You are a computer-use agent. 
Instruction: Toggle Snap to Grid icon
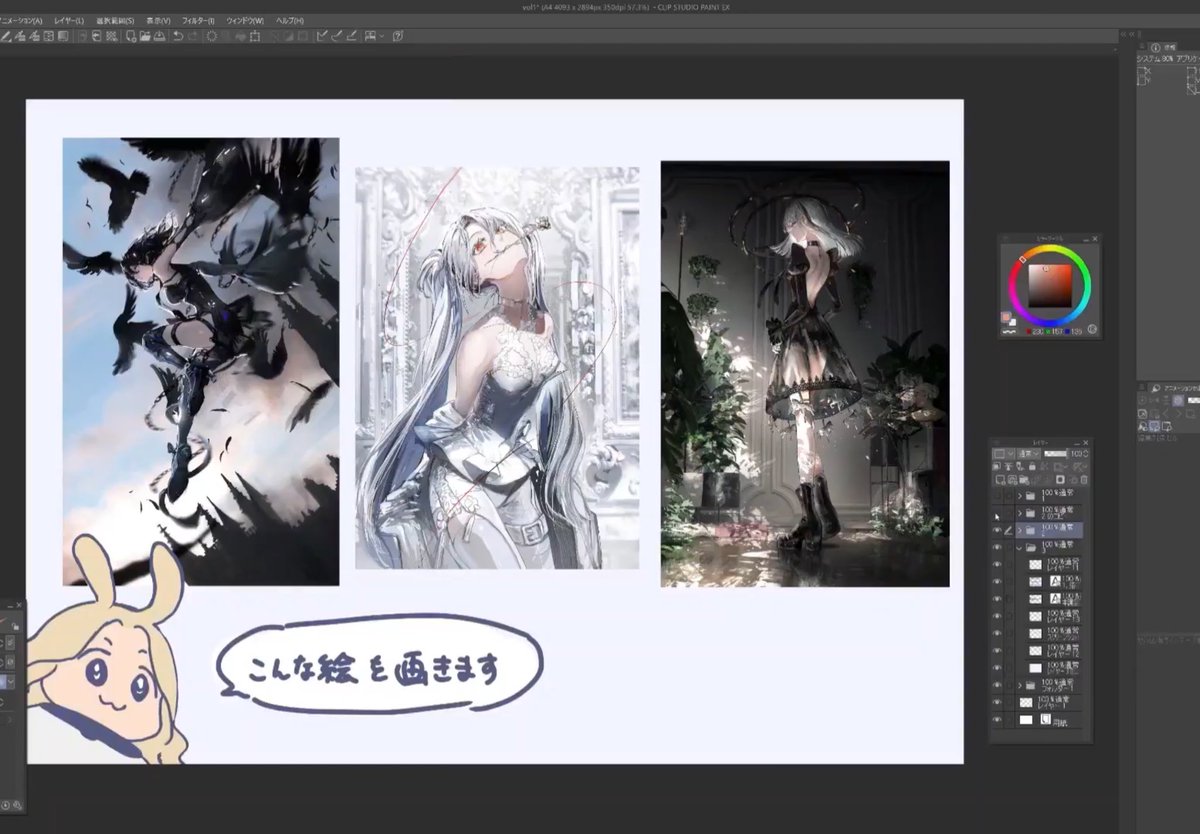coord(352,36)
